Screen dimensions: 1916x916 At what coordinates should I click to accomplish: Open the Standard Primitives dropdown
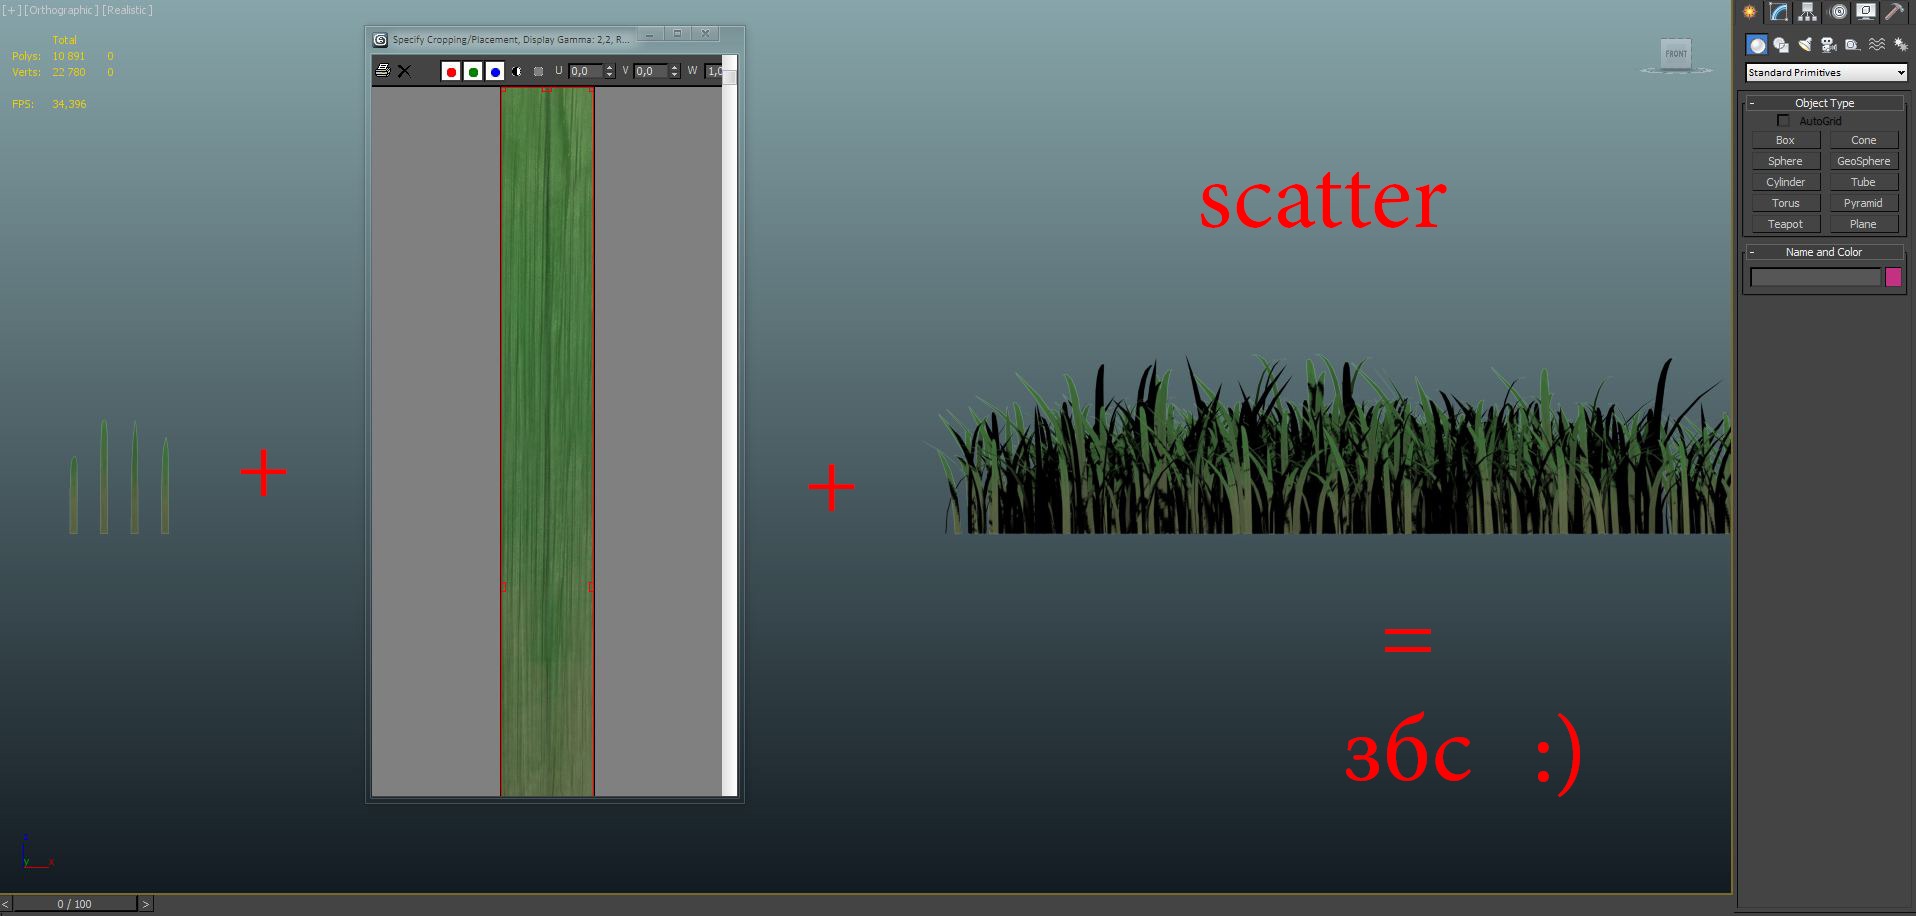coord(1826,73)
